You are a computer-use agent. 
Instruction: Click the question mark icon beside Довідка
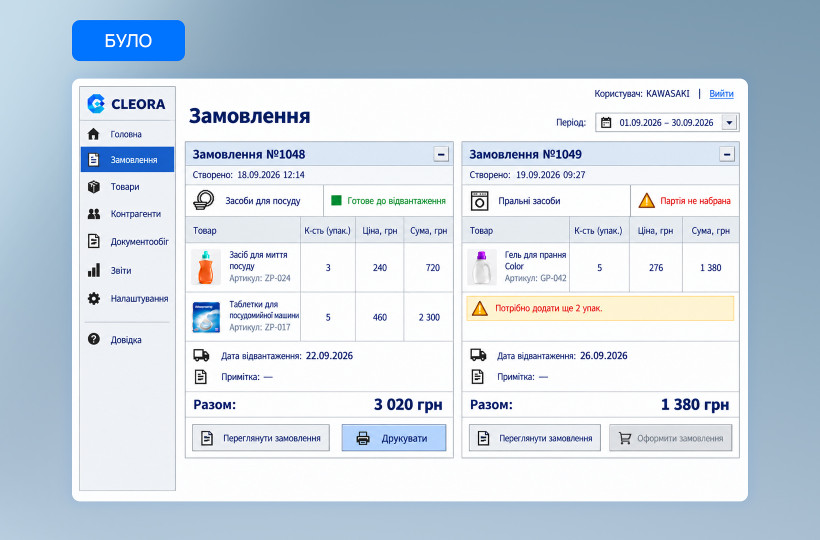[x=94, y=339]
